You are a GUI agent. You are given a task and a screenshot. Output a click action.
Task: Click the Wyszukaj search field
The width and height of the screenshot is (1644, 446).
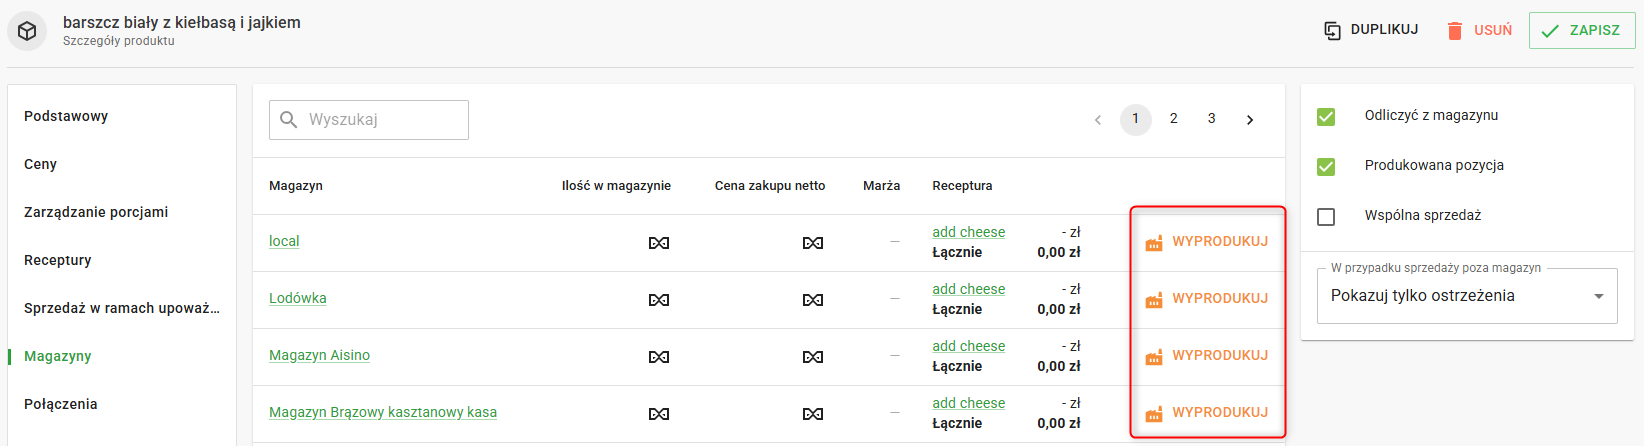coord(369,120)
